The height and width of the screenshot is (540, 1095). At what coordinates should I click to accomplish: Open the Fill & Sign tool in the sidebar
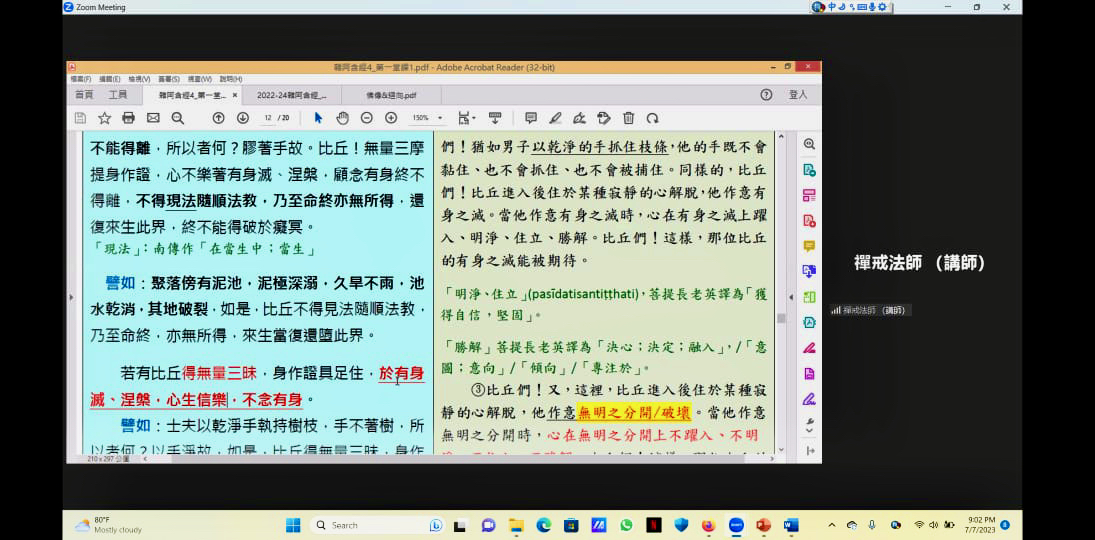coord(809,347)
